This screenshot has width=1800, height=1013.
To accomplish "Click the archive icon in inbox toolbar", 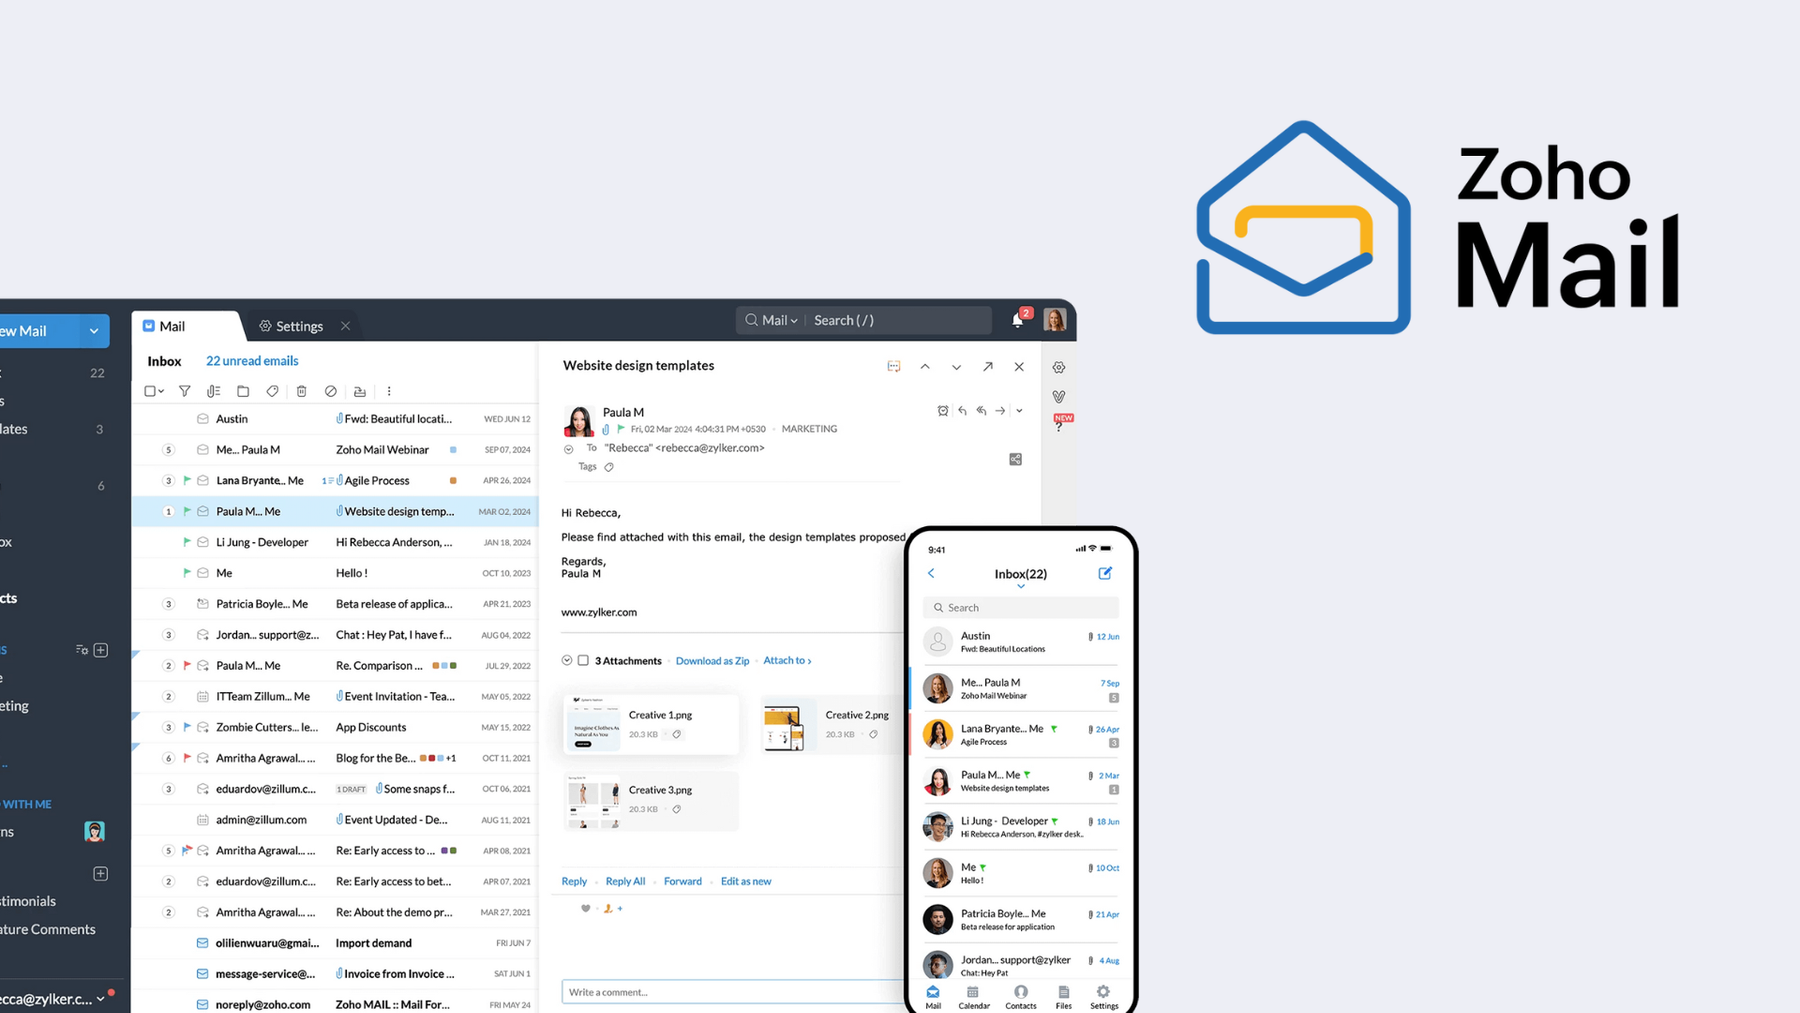I will point(360,391).
